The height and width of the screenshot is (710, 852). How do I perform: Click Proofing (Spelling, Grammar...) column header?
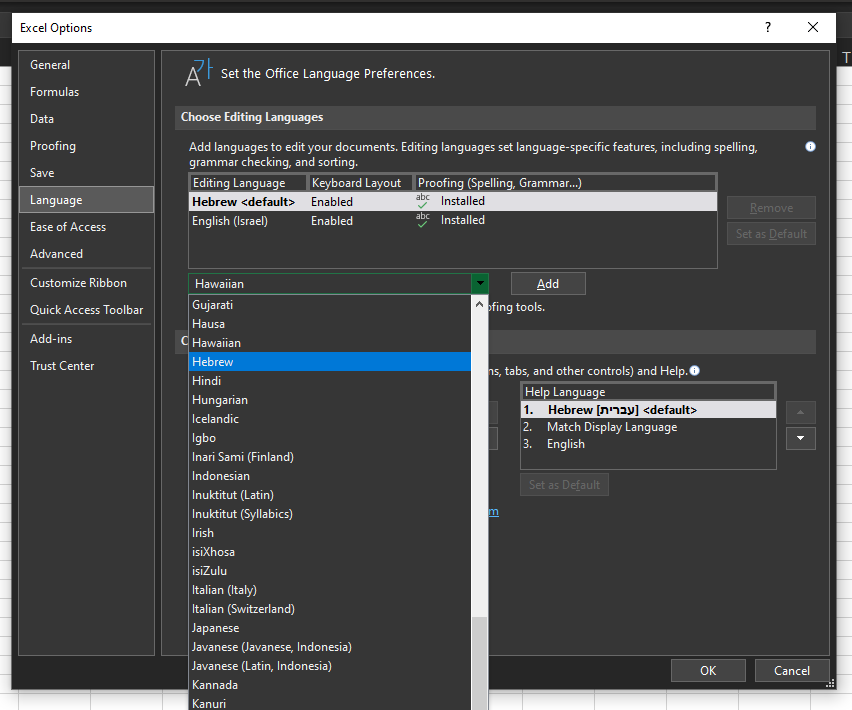point(565,183)
